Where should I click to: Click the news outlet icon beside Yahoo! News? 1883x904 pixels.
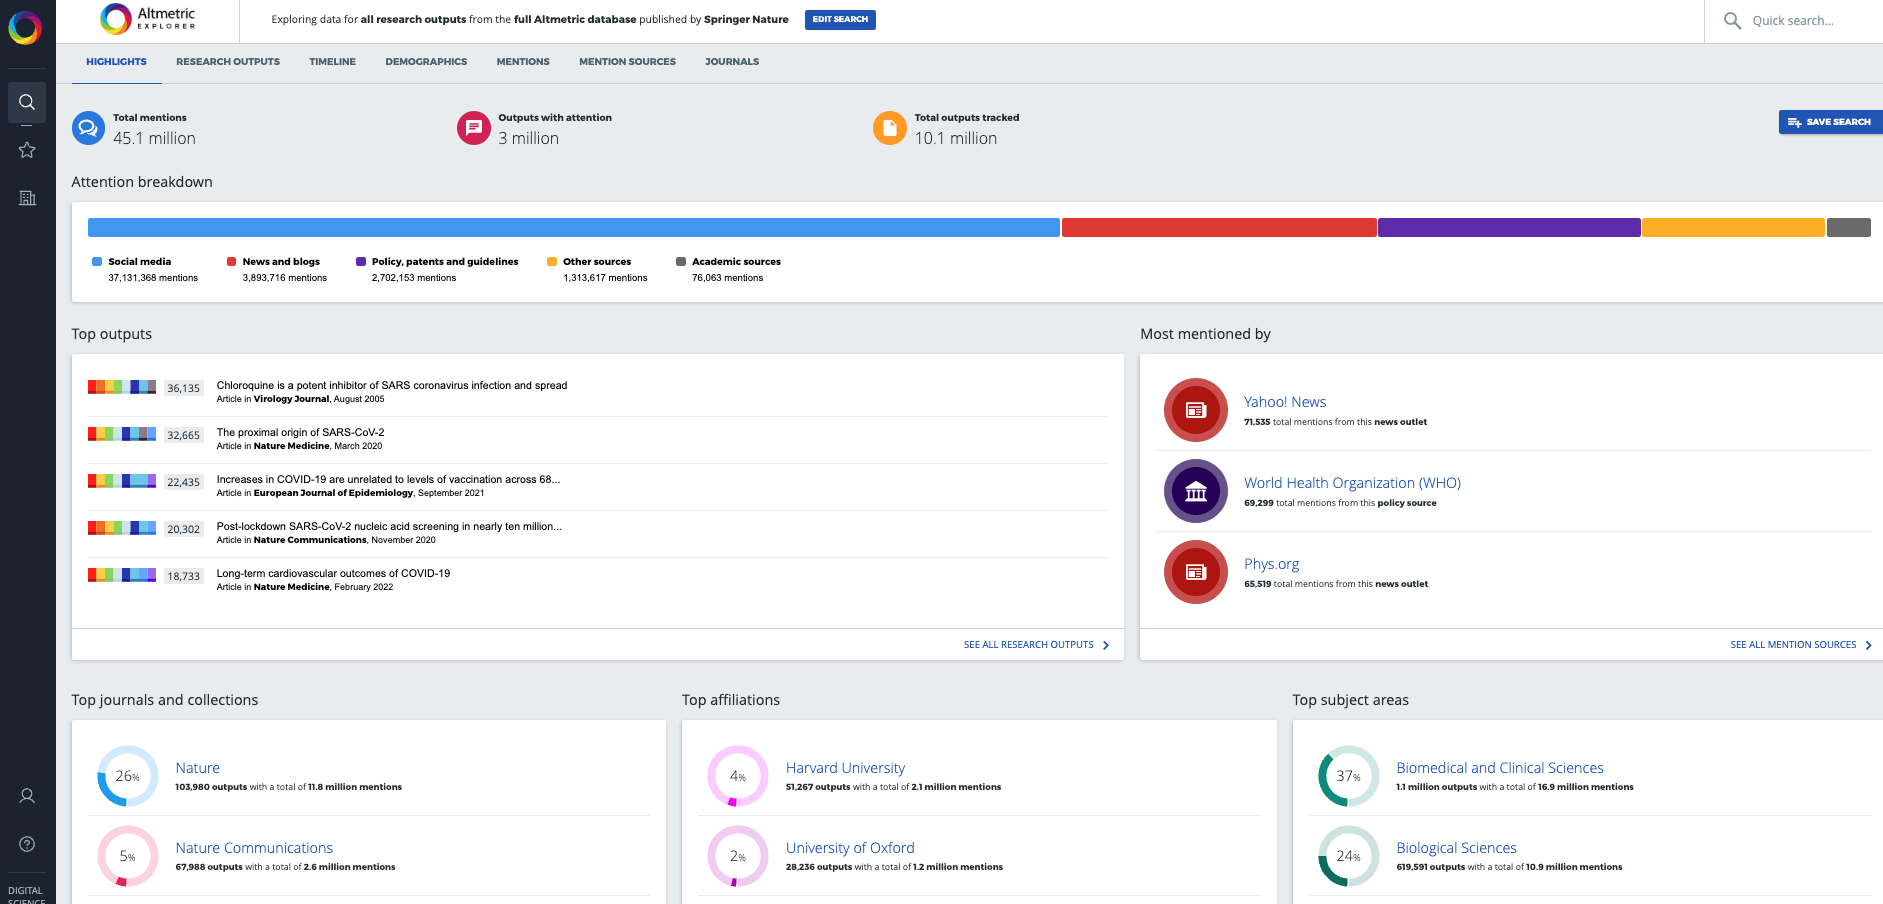pyautogui.click(x=1195, y=410)
